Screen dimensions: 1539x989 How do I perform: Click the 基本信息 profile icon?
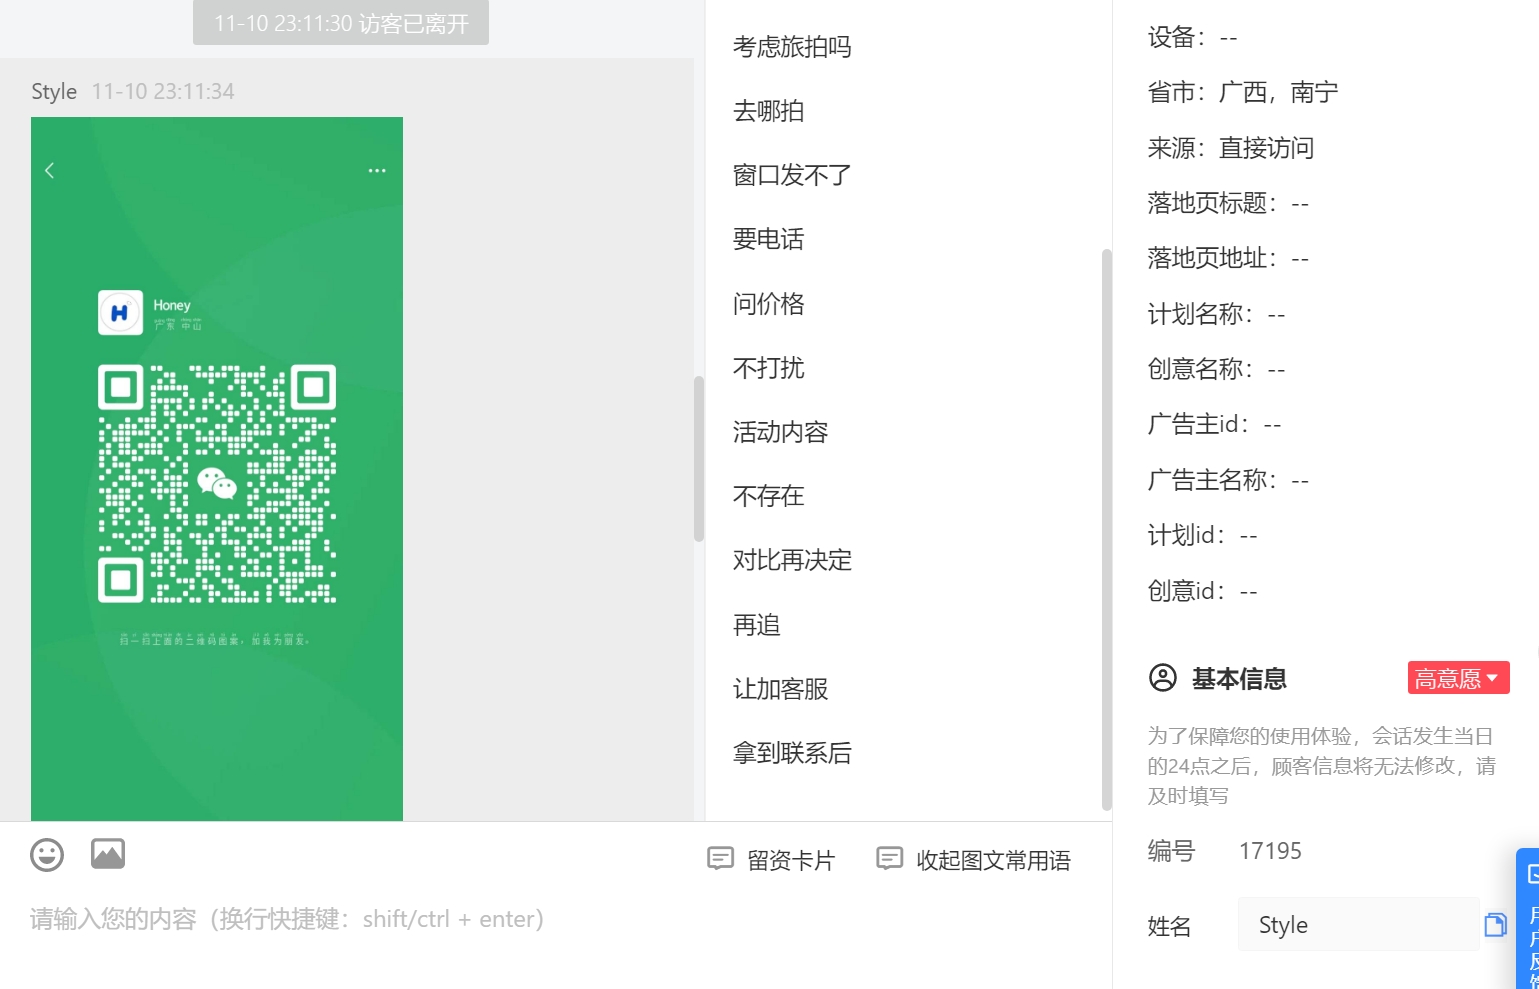1163,678
